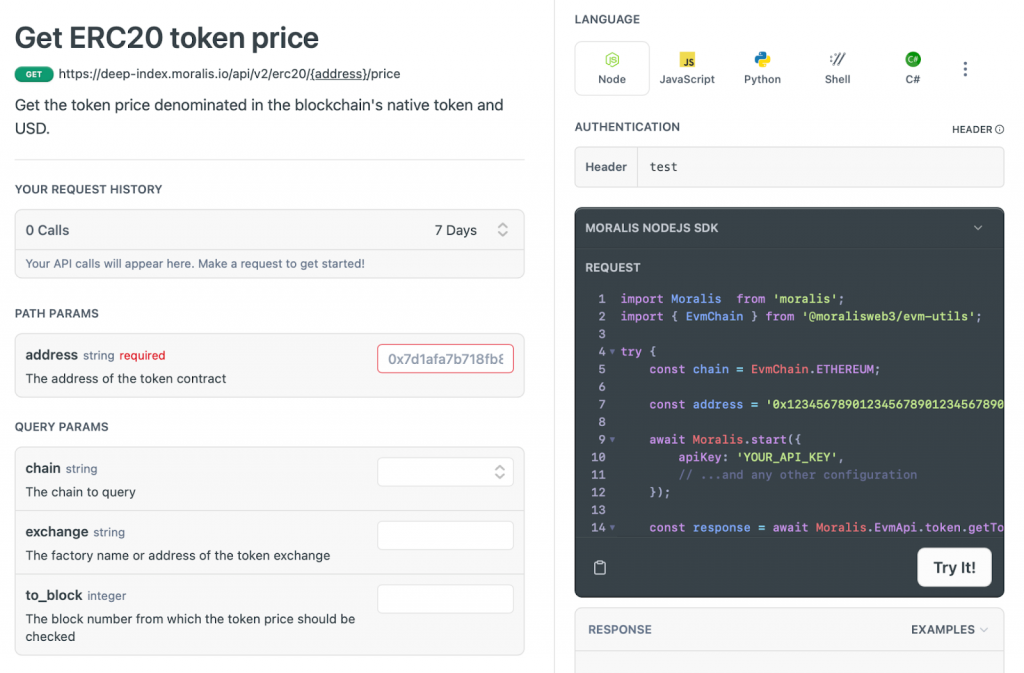
Task: Click 'Your API calls will appear here' message
Action: click(195, 264)
